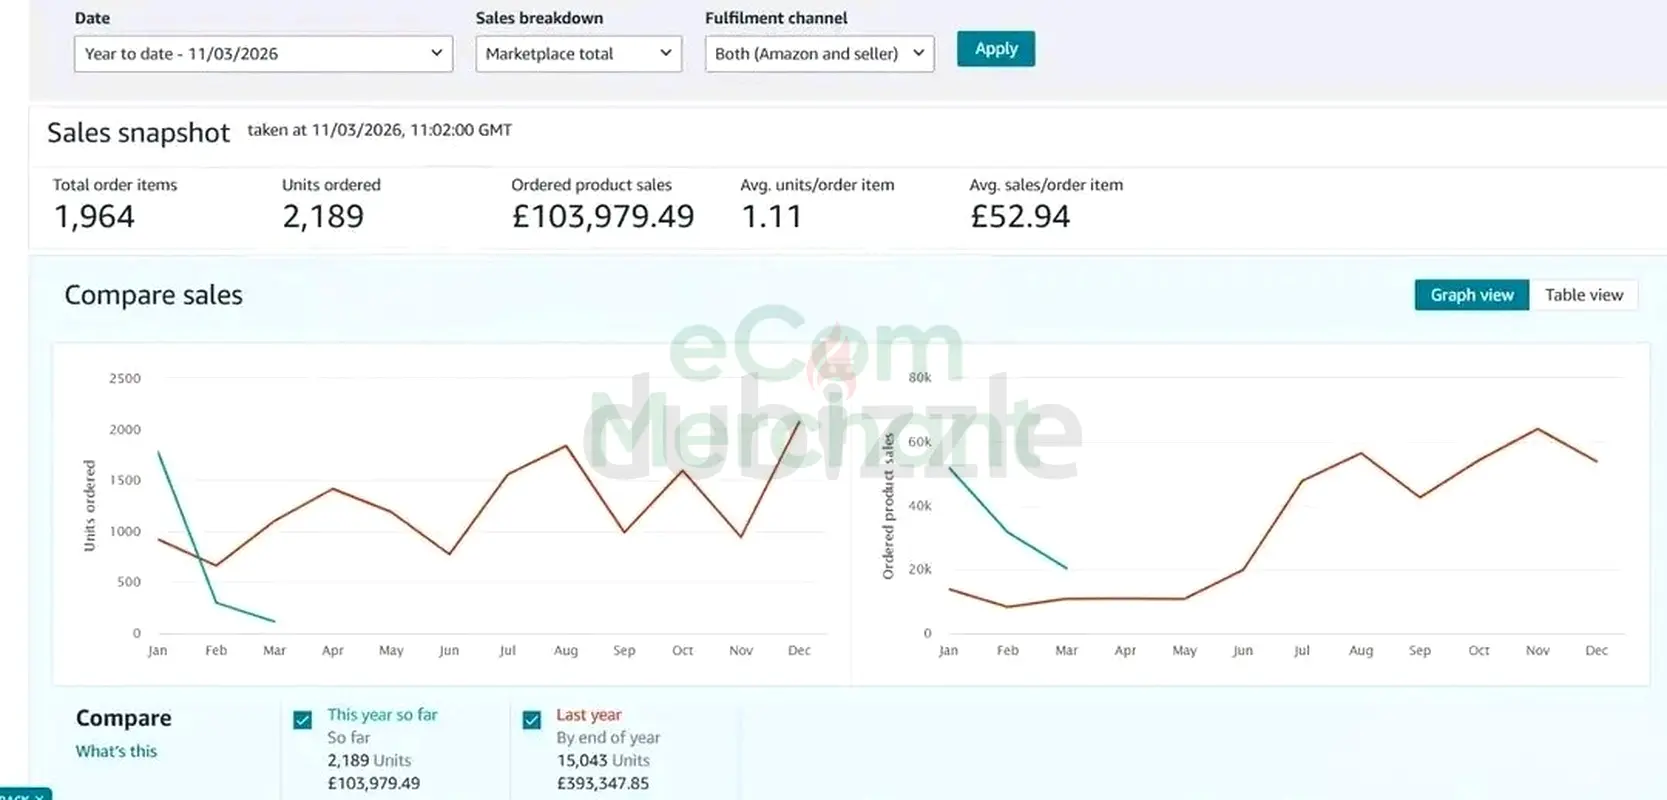Click the Fulfilment channel chevron arrow

(x=918, y=53)
